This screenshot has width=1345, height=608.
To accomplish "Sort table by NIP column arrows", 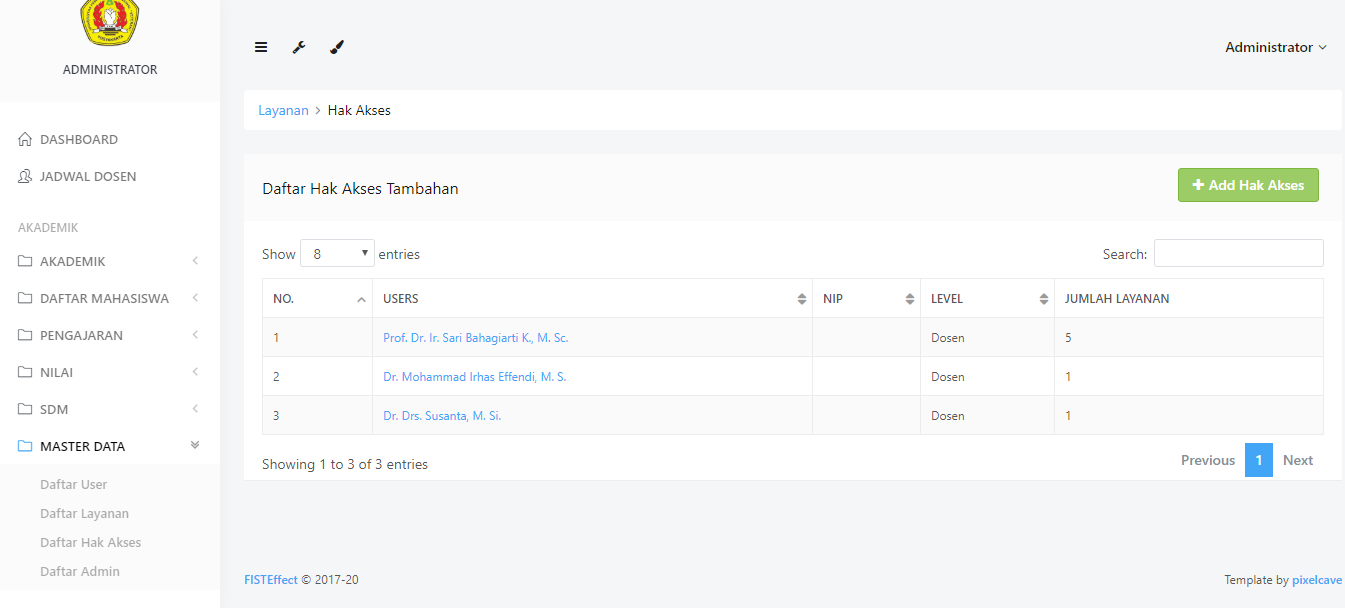I will (909, 299).
